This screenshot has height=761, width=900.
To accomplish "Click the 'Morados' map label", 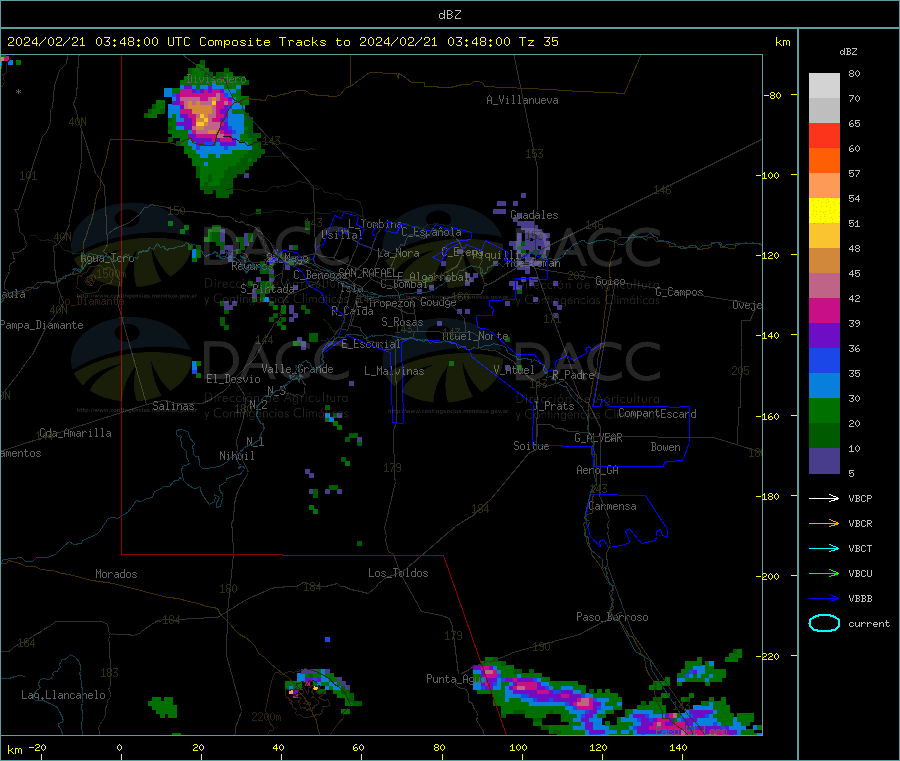I will pos(116,574).
